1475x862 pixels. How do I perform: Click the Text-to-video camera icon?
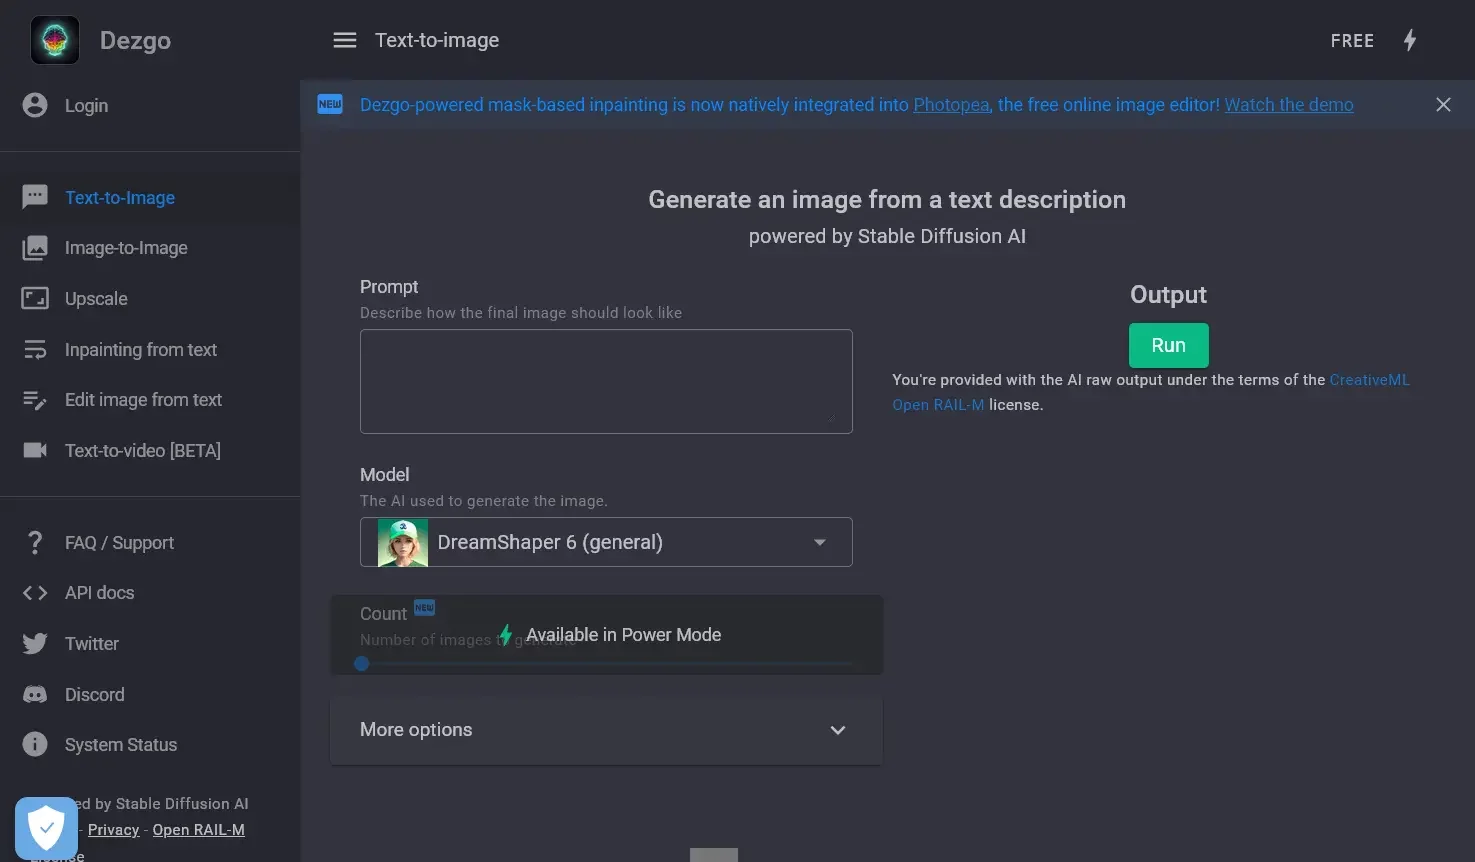click(x=35, y=451)
